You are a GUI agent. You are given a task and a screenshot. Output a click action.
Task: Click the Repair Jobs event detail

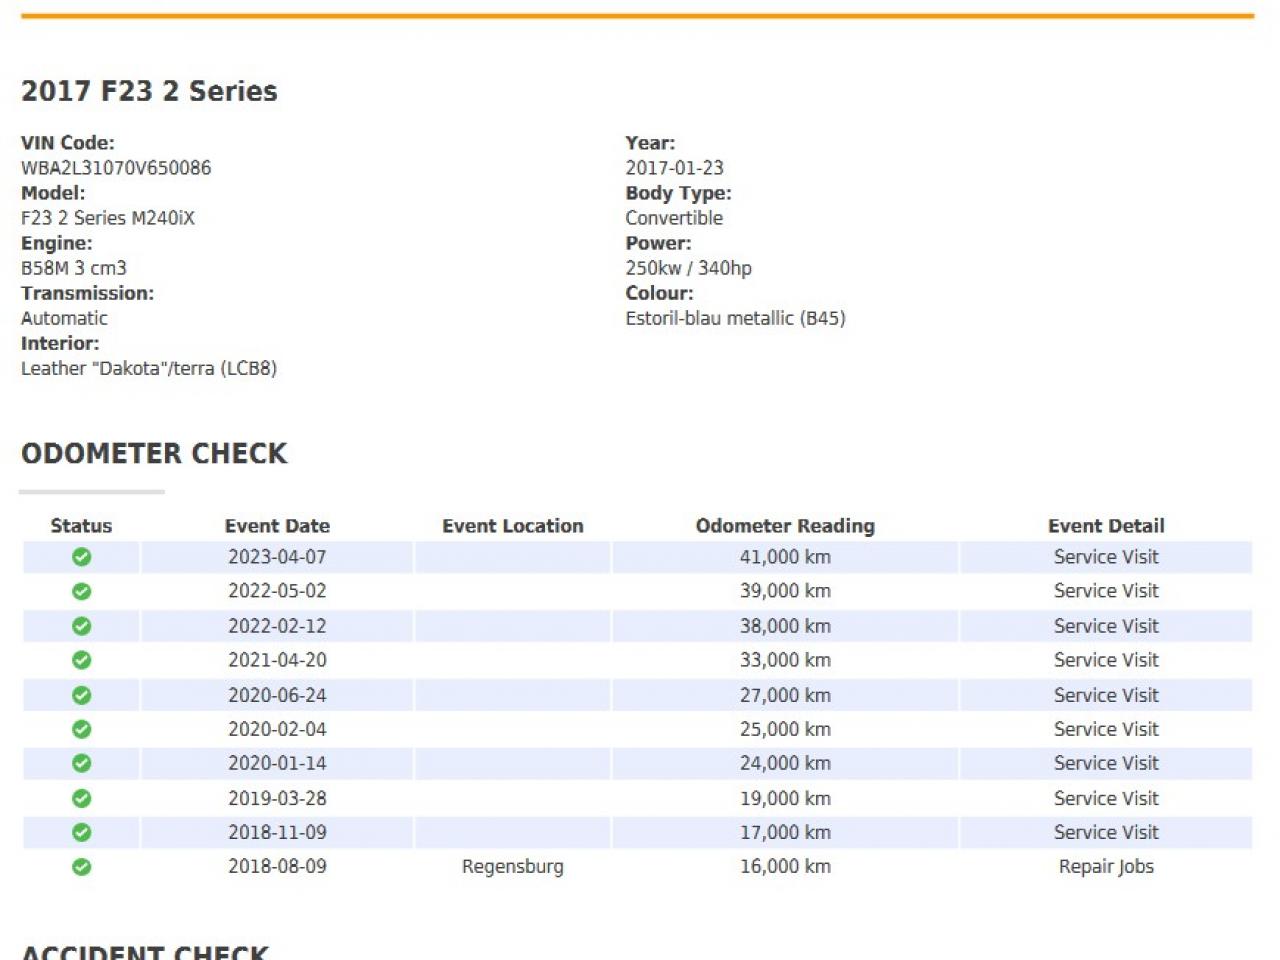1106,867
